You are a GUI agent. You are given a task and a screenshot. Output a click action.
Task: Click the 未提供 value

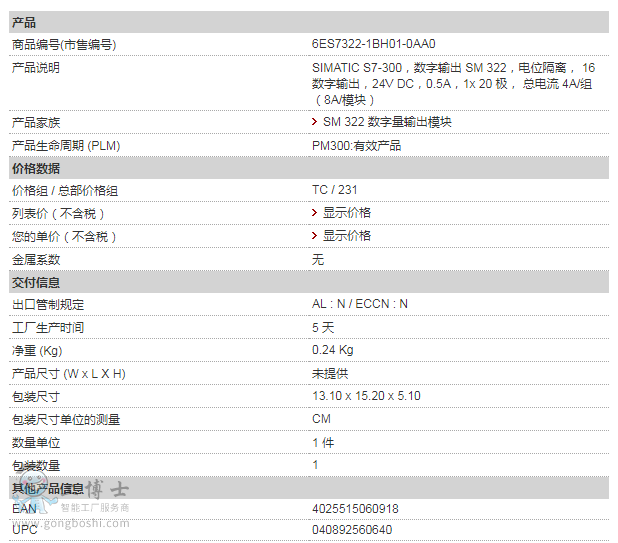coord(330,373)
